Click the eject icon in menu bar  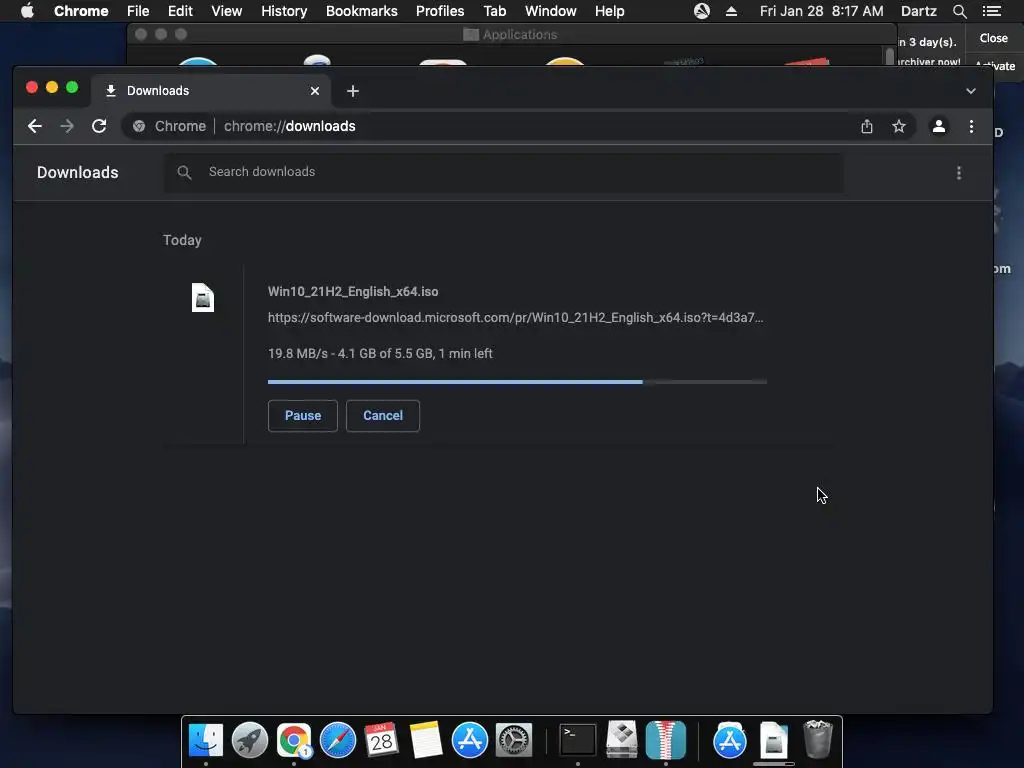point(731,11)
